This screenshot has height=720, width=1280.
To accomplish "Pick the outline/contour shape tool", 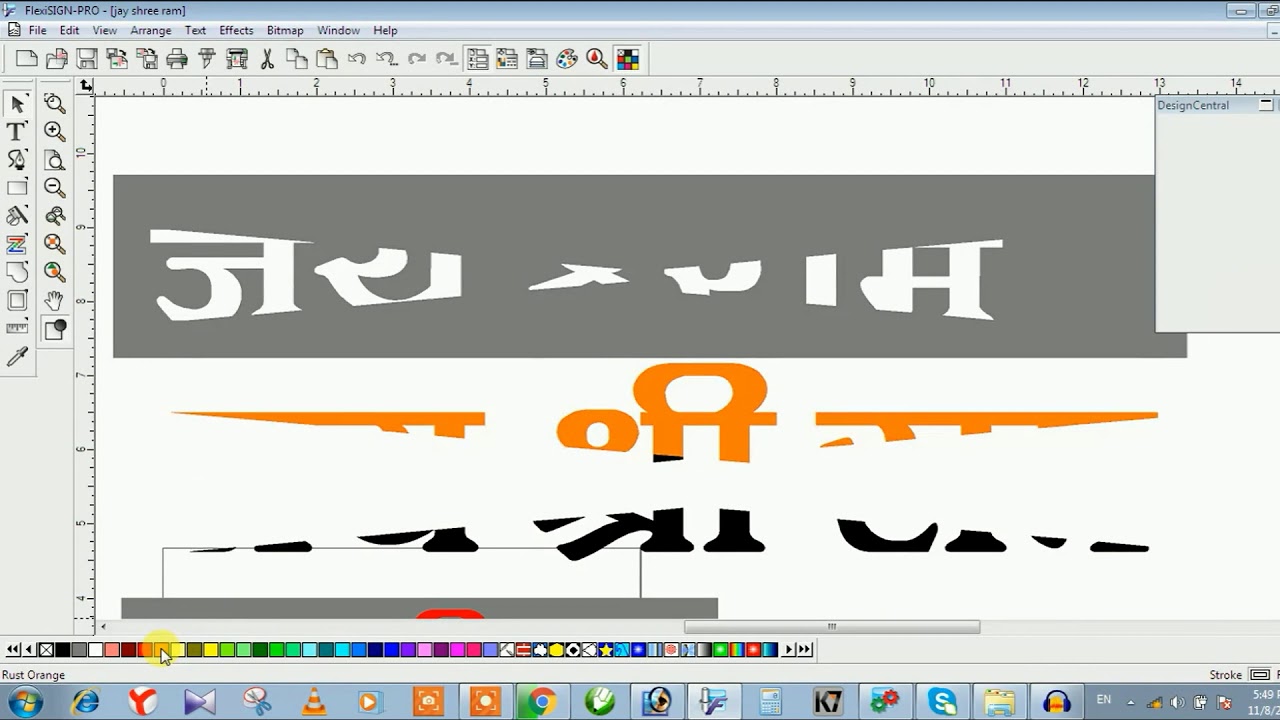I will coord(17,272).
